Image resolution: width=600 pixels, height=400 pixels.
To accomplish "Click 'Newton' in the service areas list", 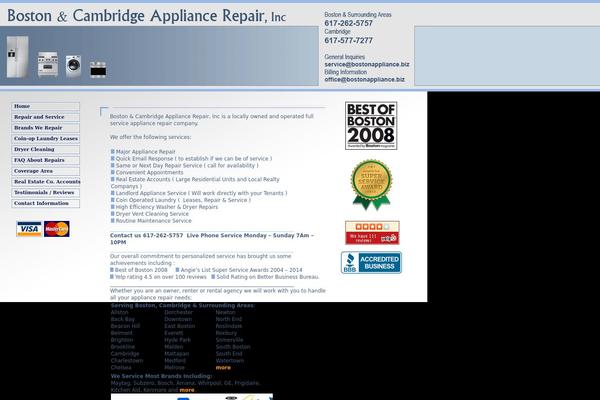I will pos(225,312).
